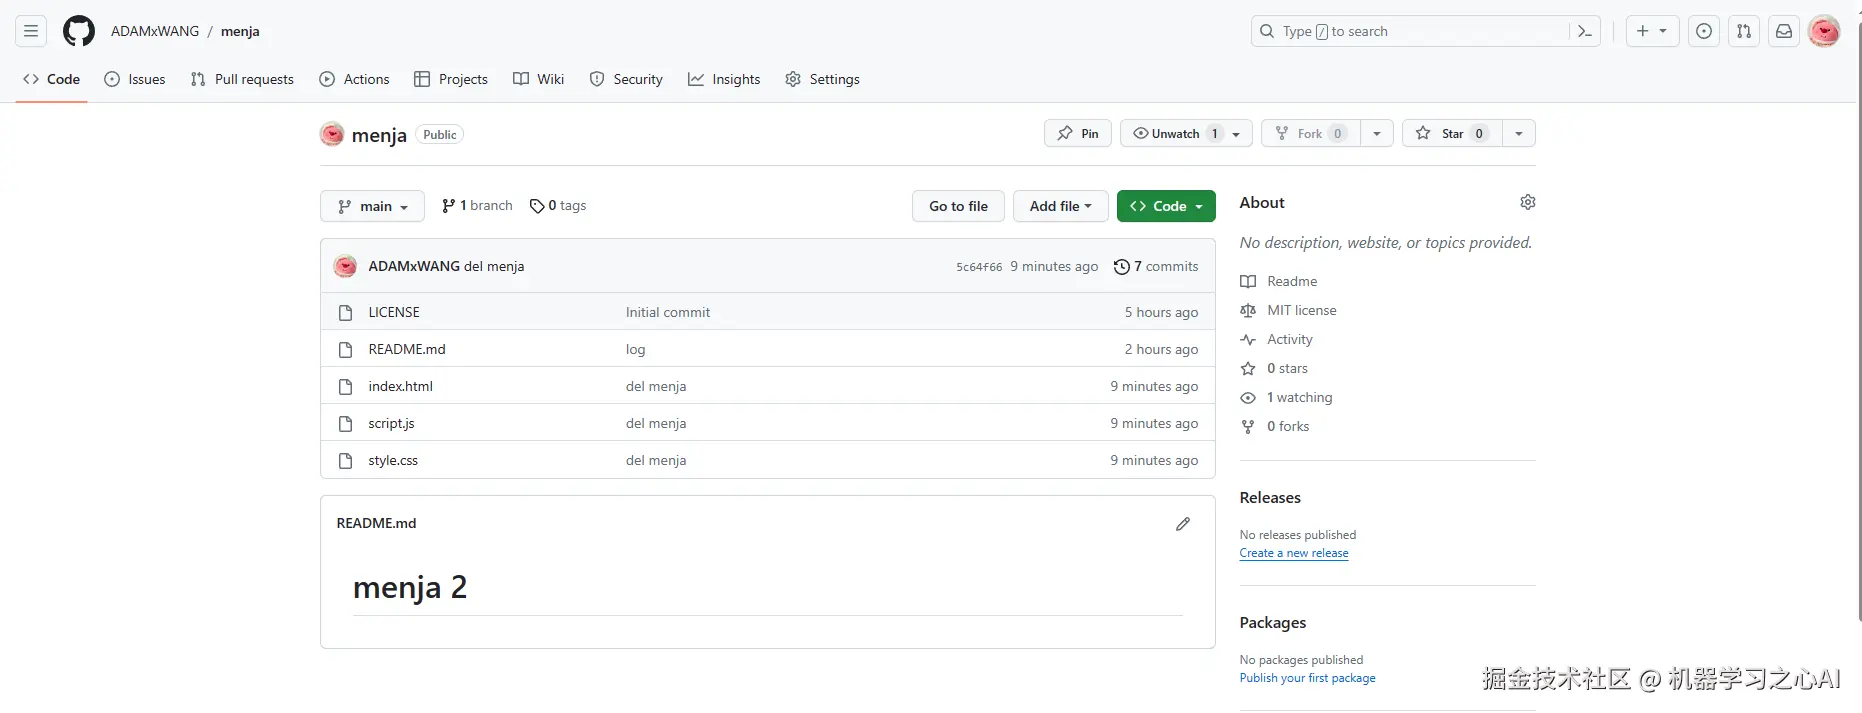Focus the Type / to search field
The width and height of the screenshot is (1862, 713).
[x=1426, y=31]
